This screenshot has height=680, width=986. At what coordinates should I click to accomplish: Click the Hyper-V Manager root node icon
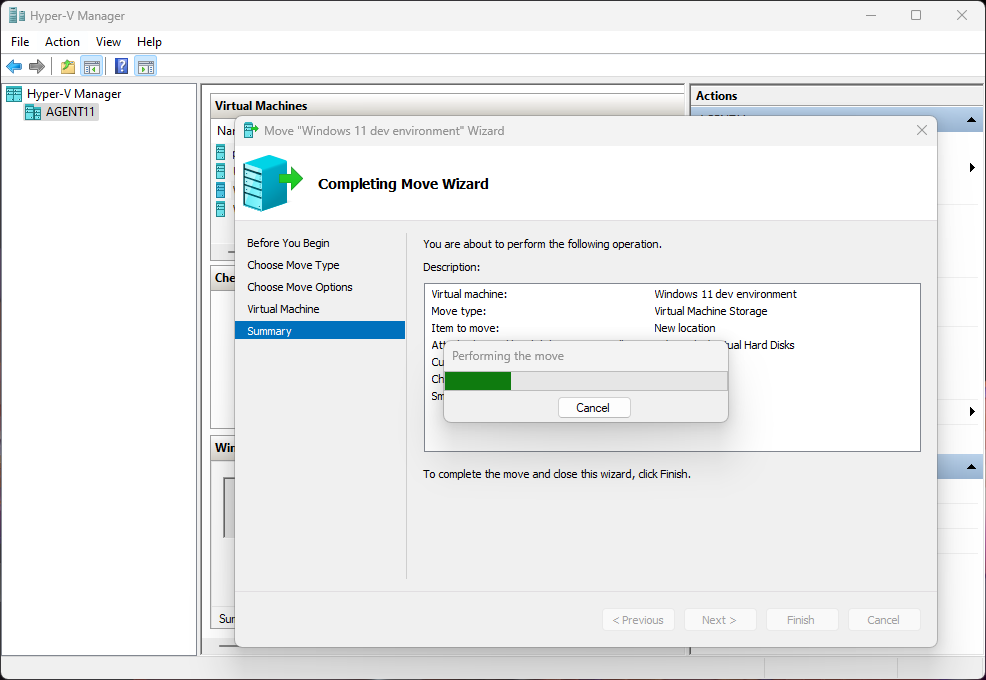click(x=14, y=94)
